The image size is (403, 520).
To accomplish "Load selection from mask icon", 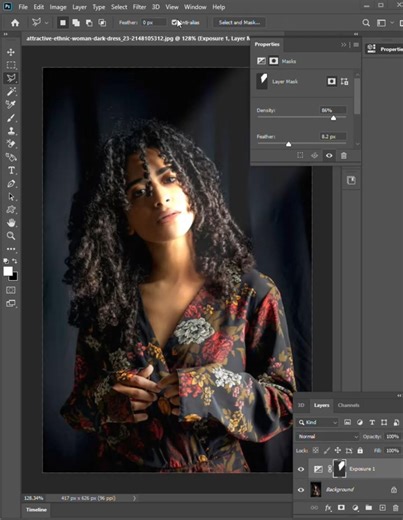I will click(x=300, y=155).
